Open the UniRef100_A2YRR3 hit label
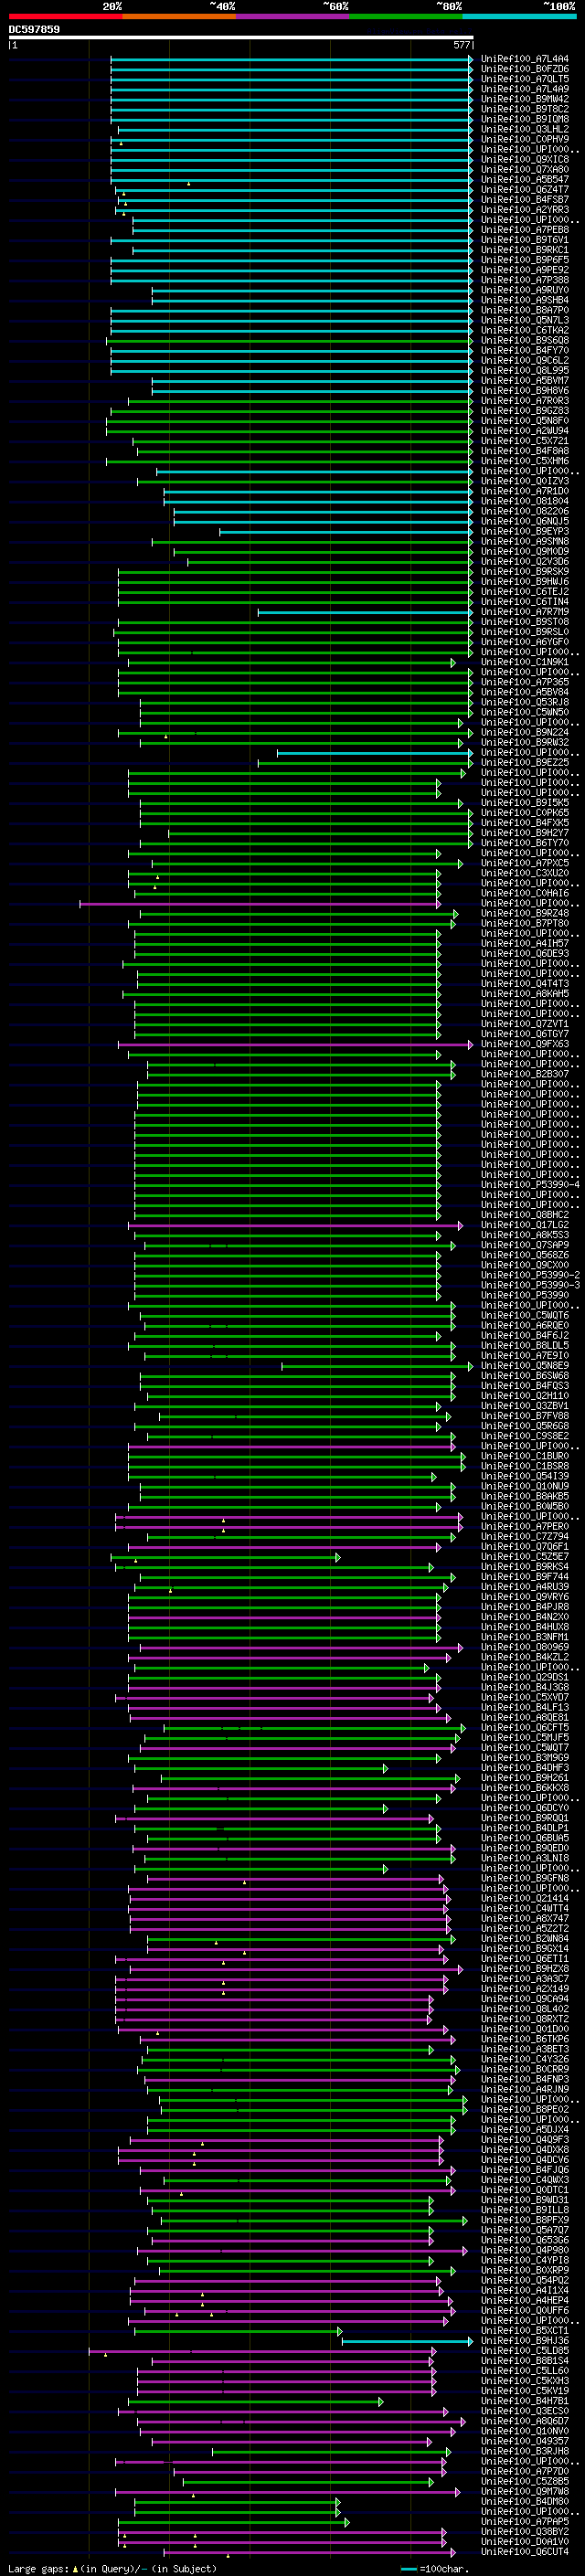 pos(525,210)
